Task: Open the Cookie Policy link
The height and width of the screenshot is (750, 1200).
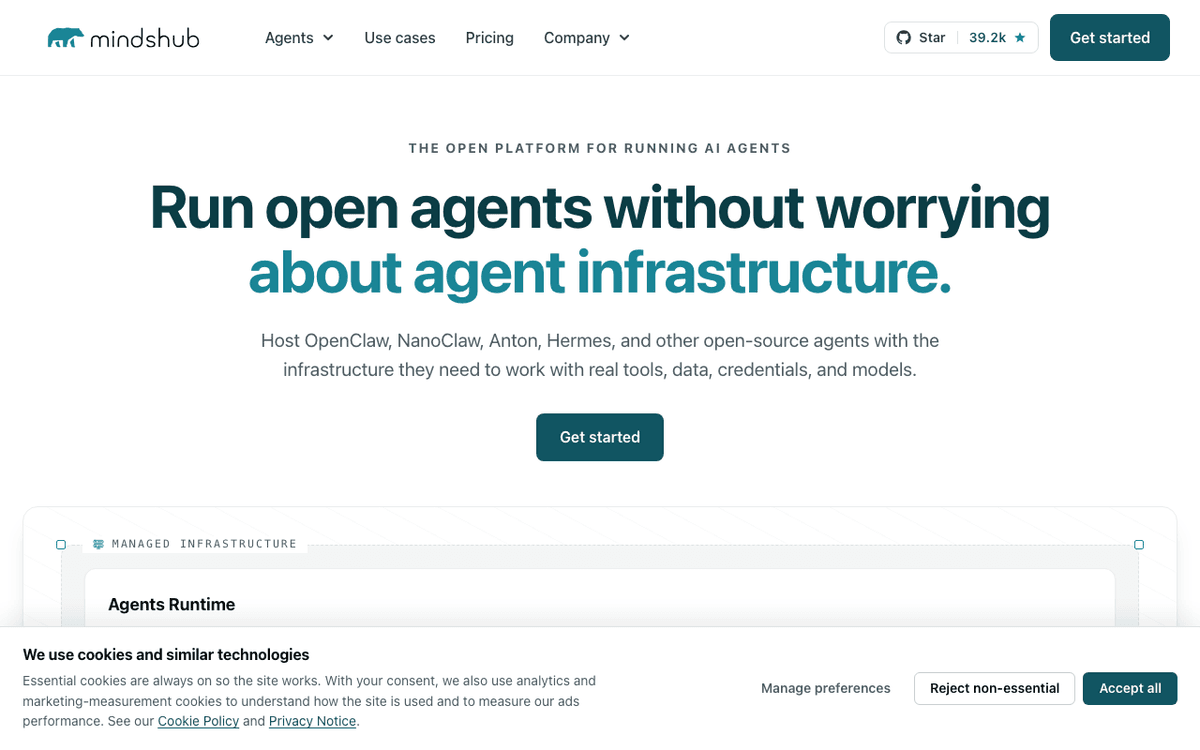Action: point(198,721)
